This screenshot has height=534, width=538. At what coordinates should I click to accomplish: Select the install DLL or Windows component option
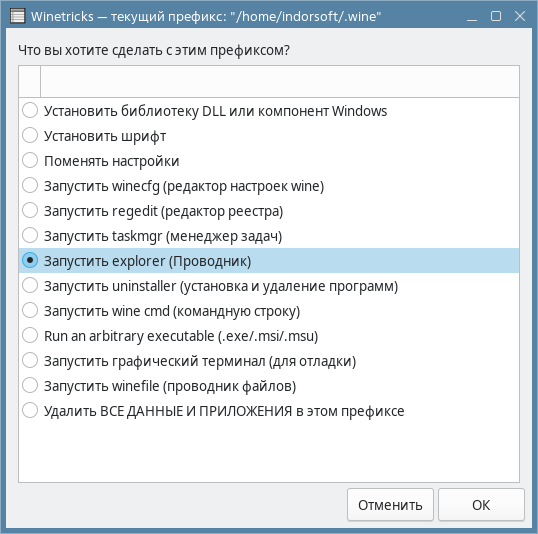(x=269, y=111)
